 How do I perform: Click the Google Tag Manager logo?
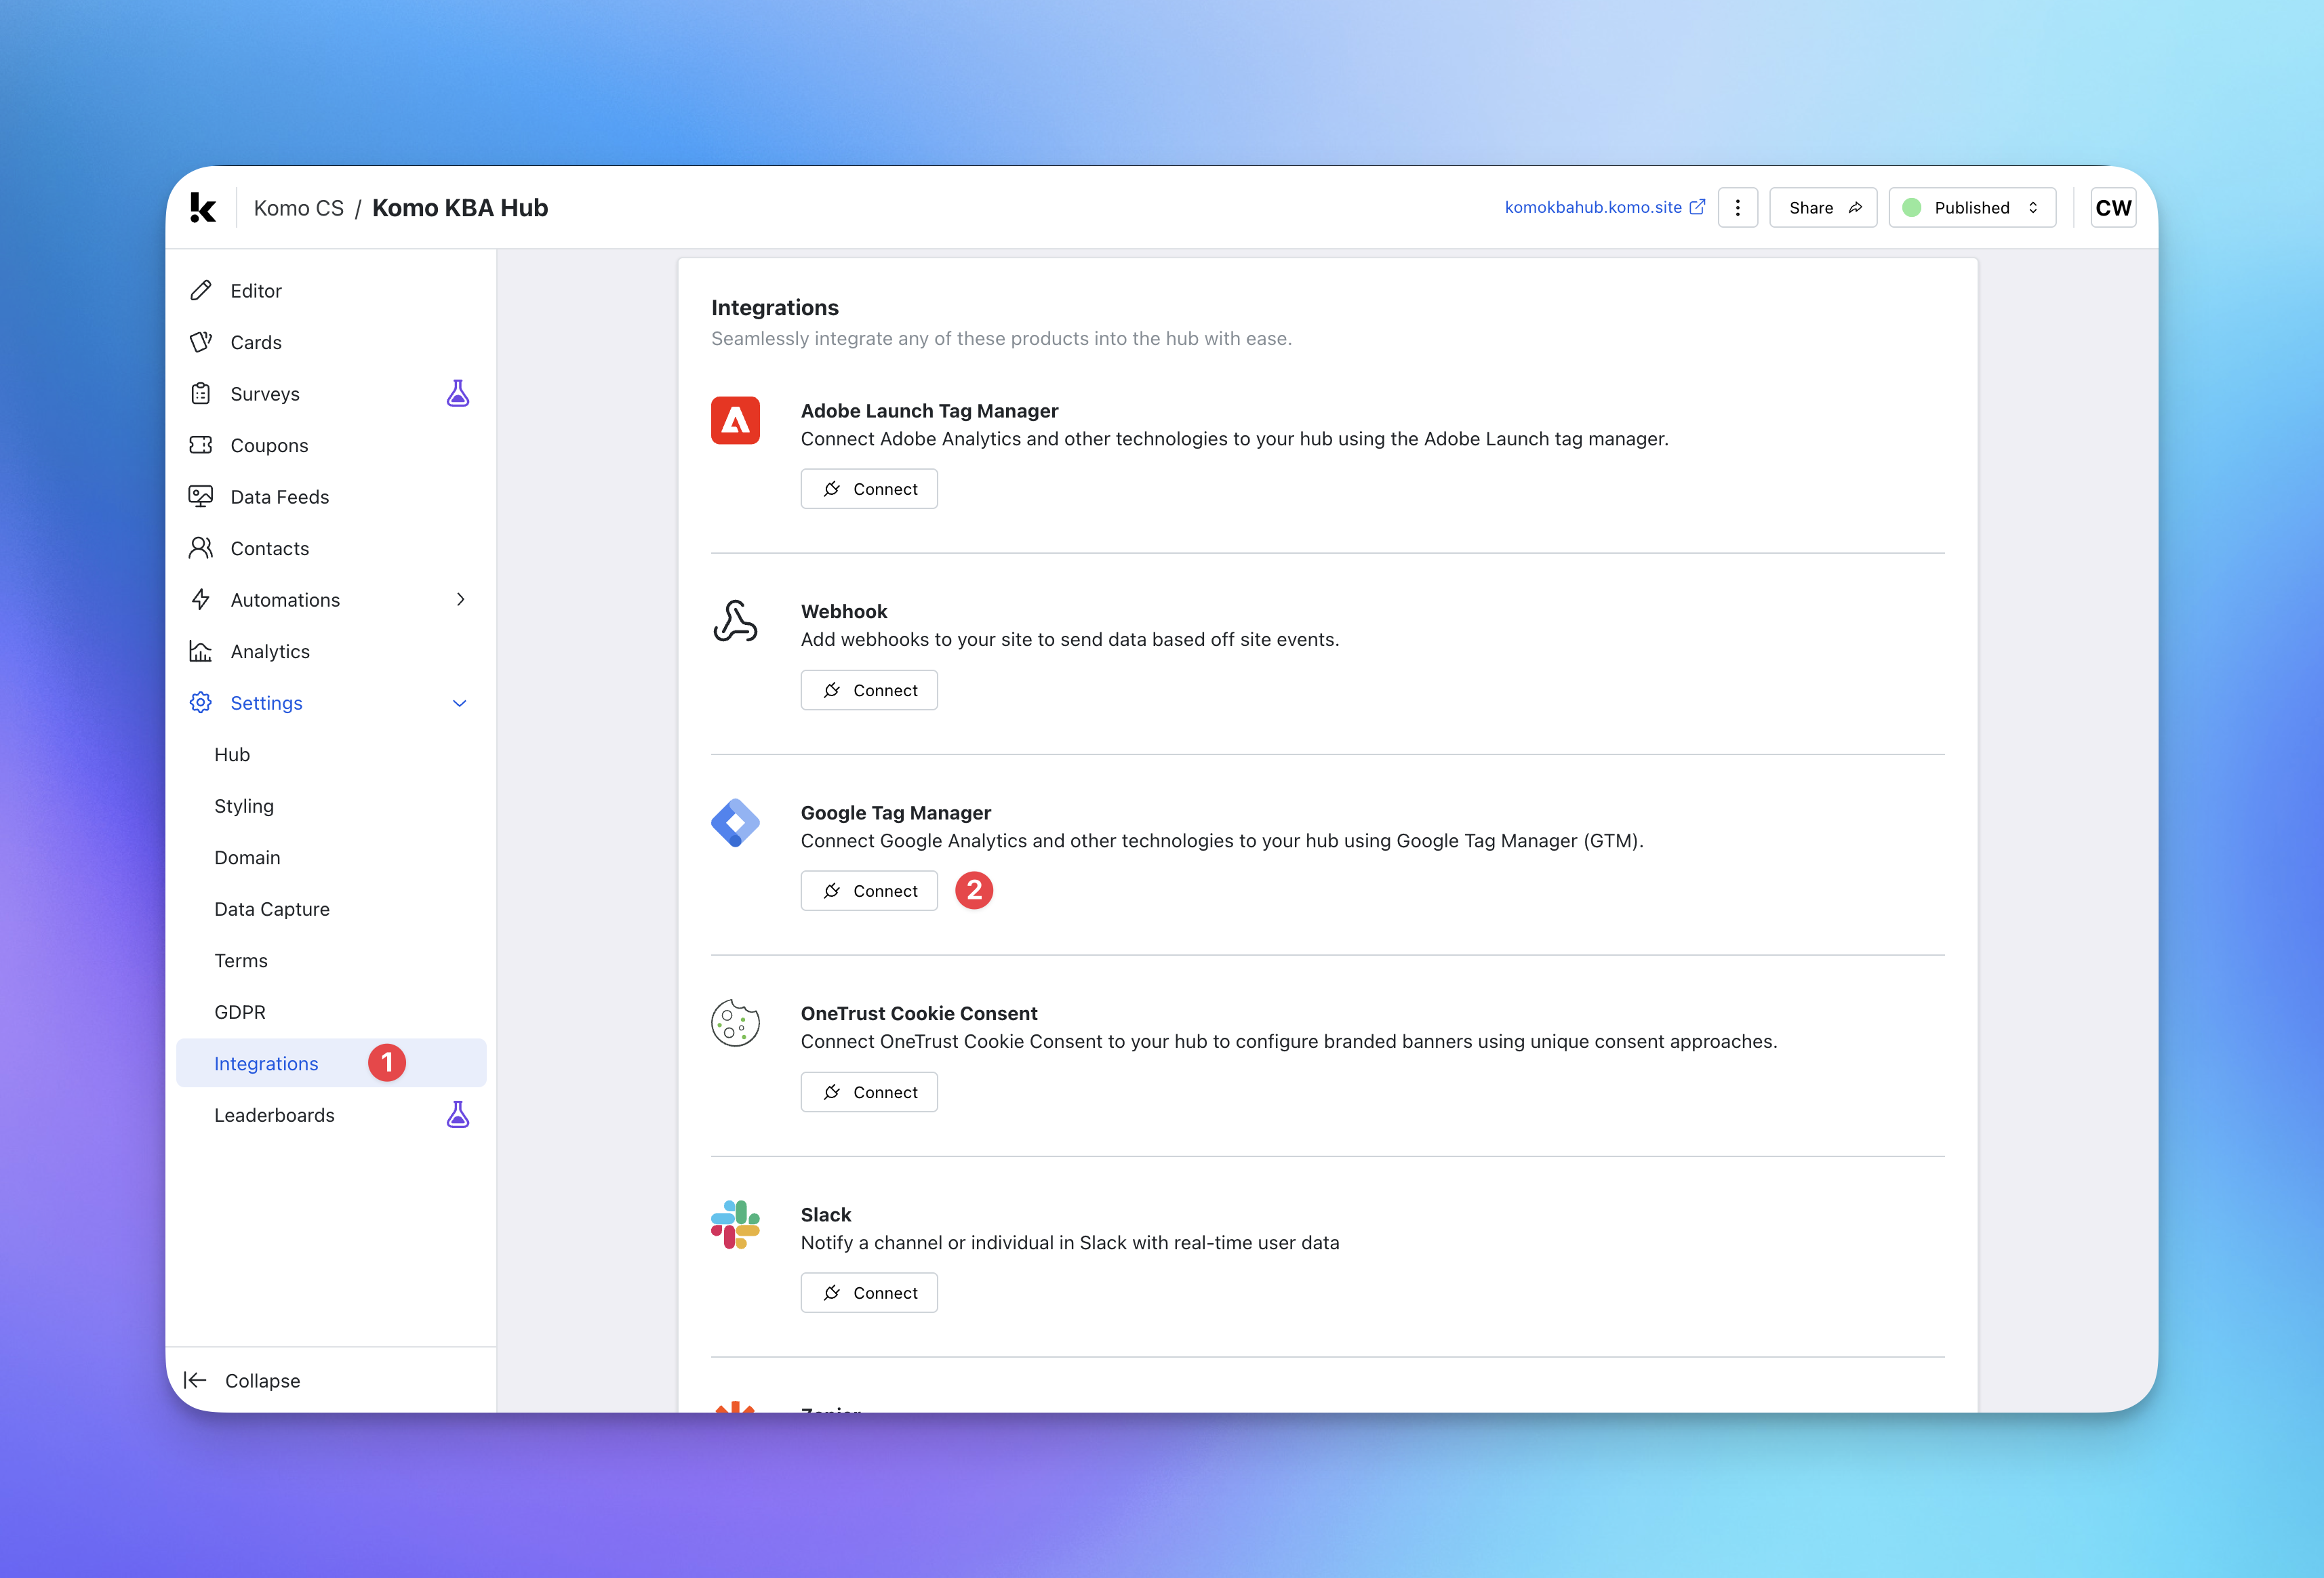pyautogui.click(x=735, y=823)
